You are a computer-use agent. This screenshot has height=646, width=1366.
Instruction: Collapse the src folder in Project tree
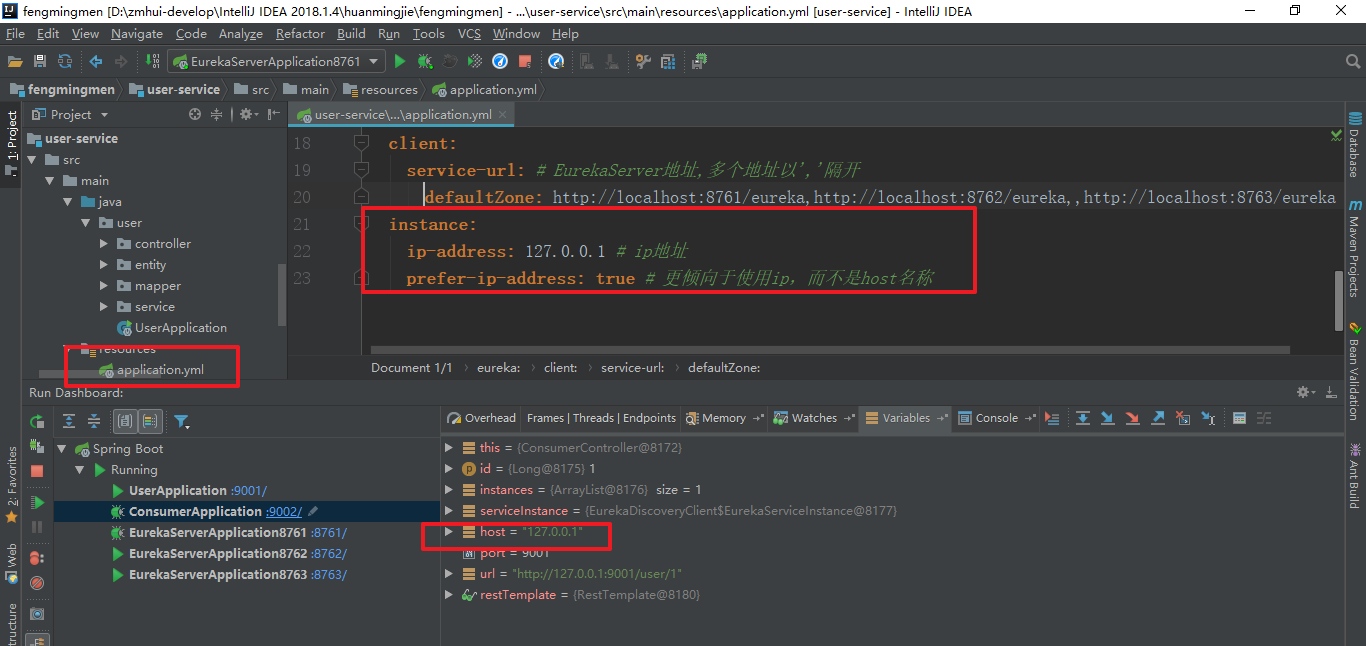pyautogui.click(x=30, y=160)
